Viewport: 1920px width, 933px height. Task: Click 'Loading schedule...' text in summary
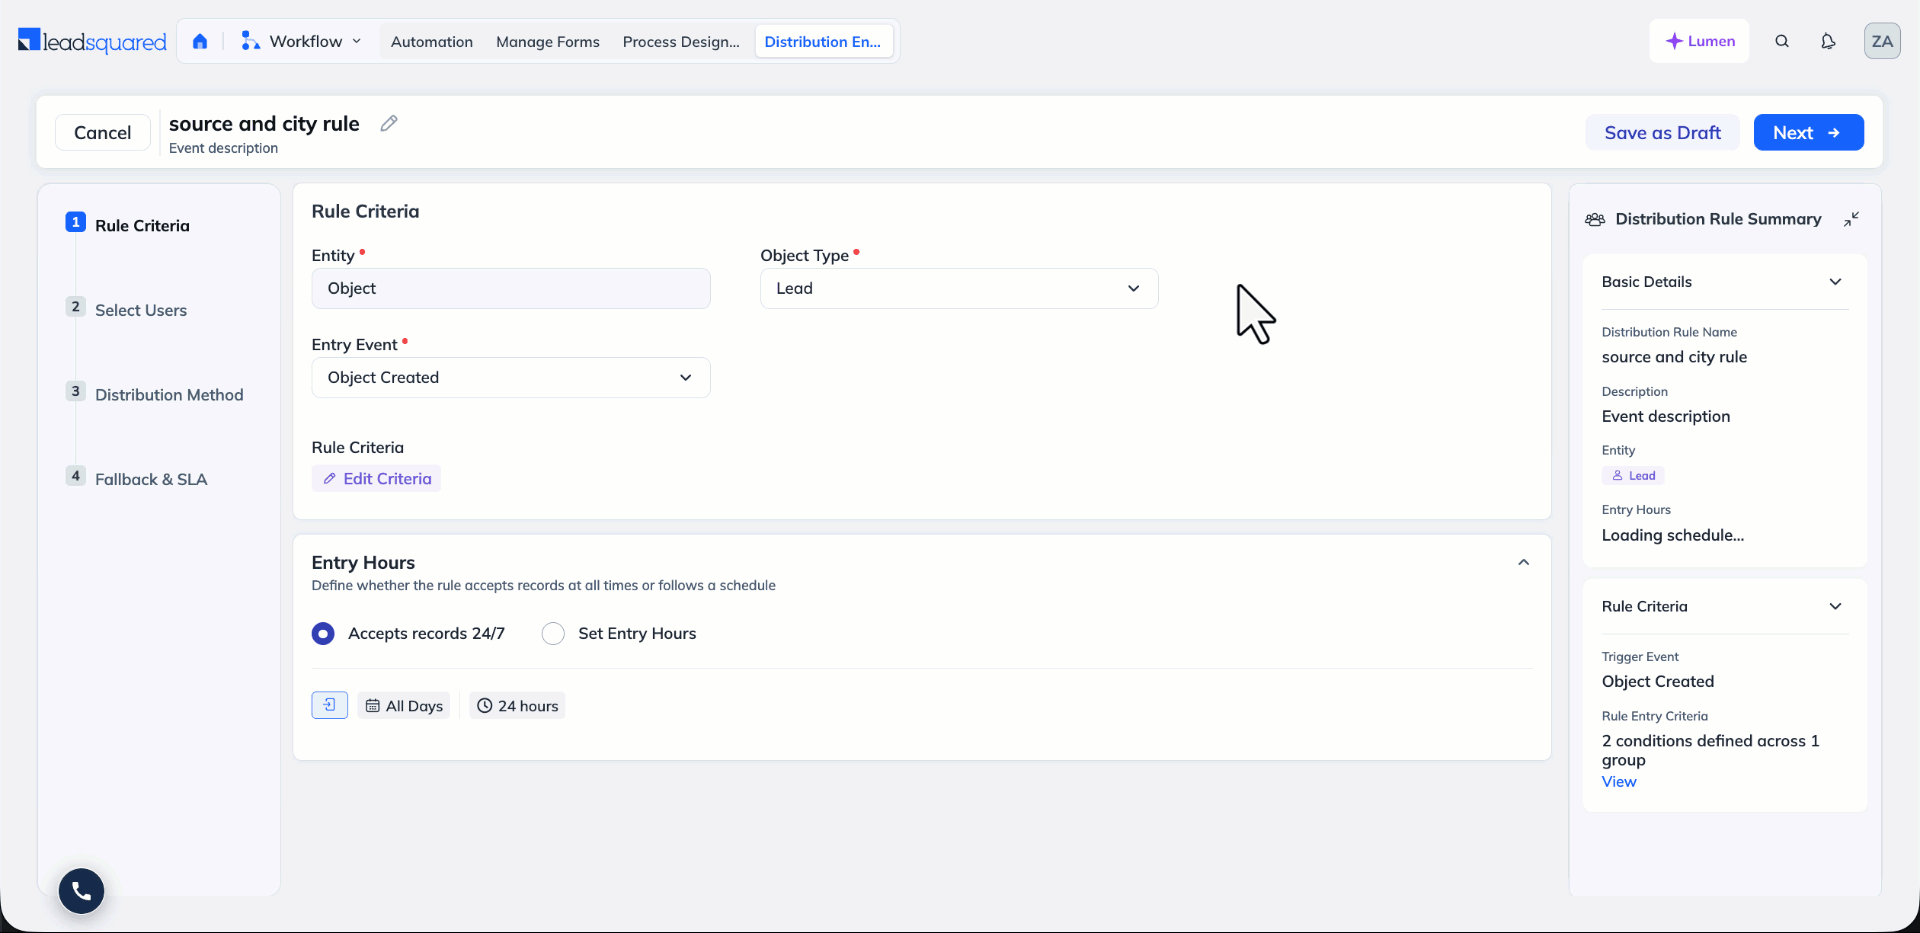click(1673, 535)
